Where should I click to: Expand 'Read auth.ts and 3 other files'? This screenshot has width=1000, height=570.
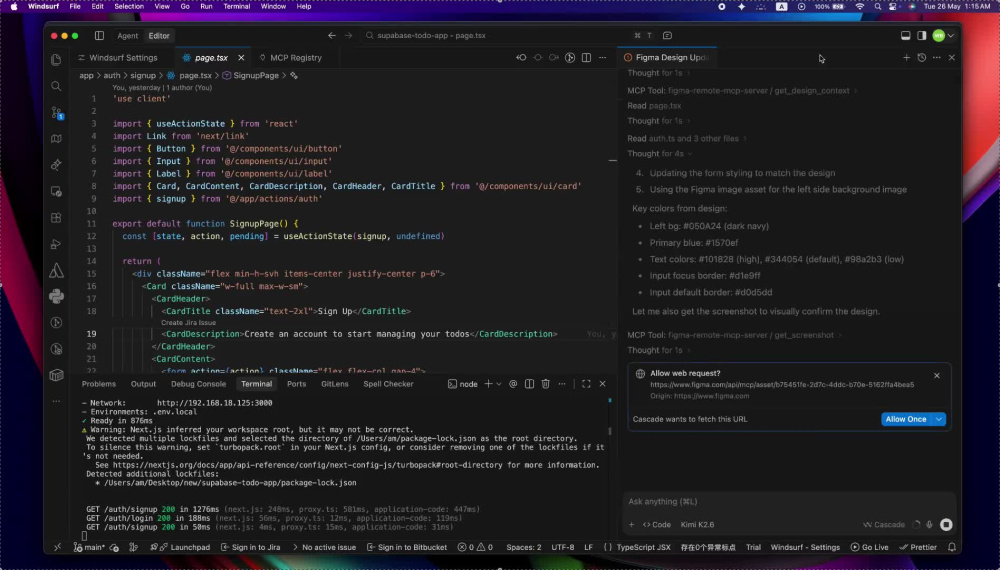pyautogui.click(x=686, y=138)
